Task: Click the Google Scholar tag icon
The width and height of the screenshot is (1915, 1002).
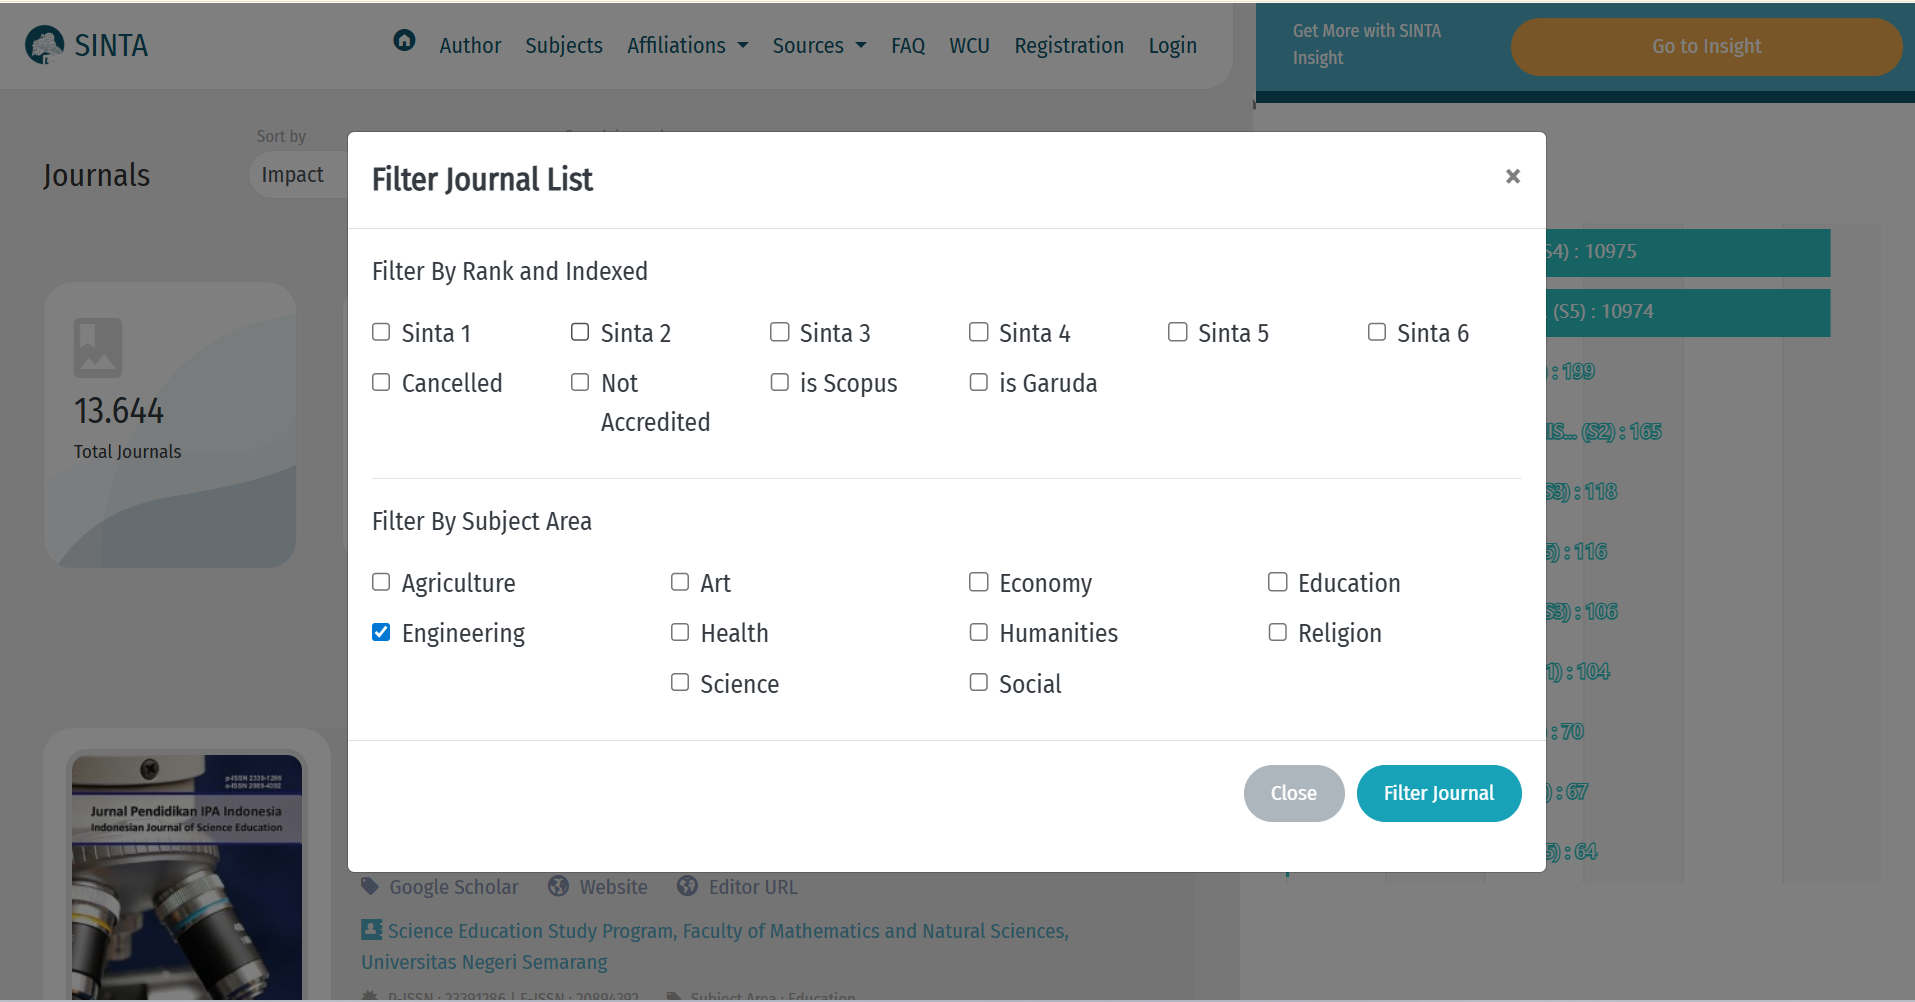Action: tap(370, 886)
